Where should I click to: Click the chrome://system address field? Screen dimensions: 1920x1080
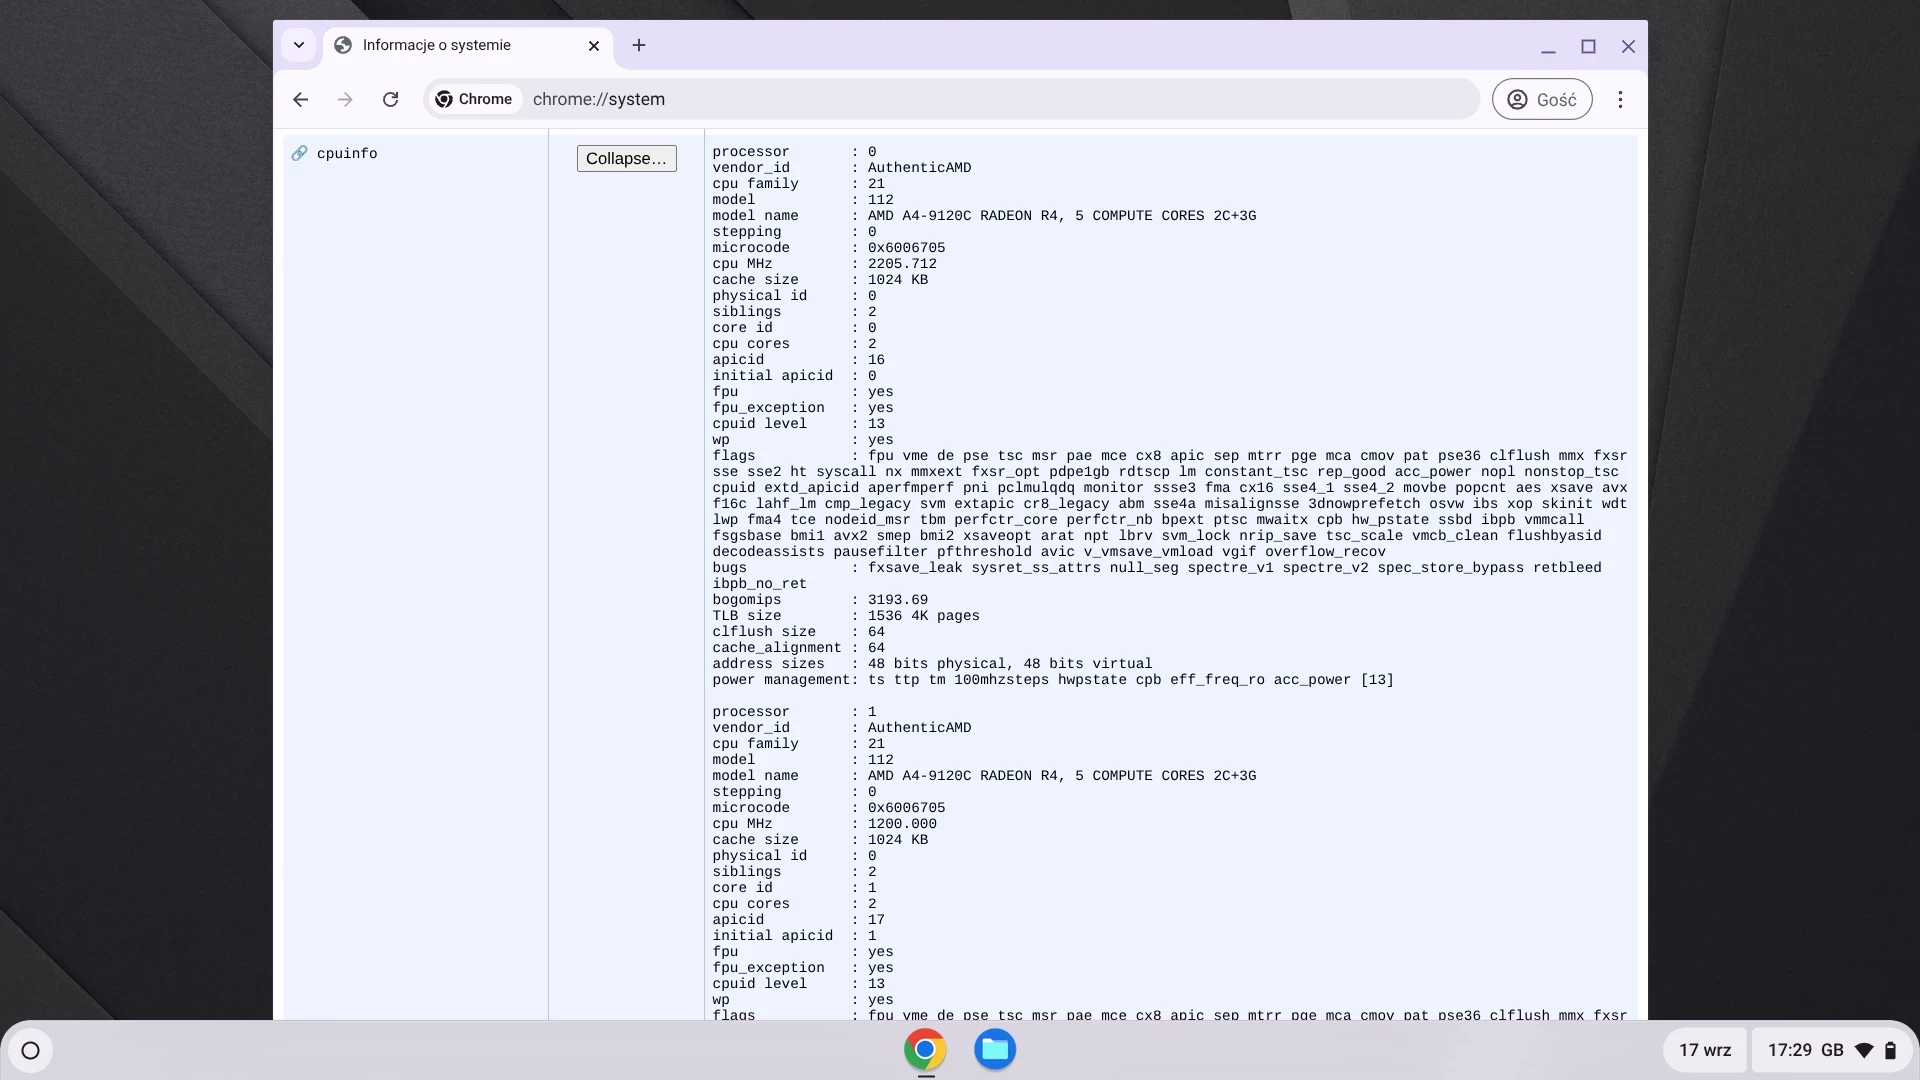pyautogui.click(x=900, y=99)
